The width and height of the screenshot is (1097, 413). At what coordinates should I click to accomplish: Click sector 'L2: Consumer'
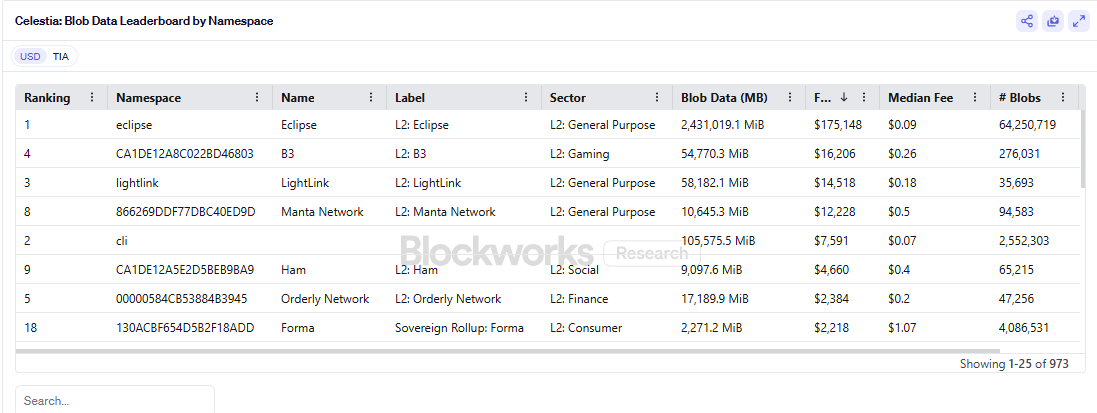pyautogui.click(x=586, y=328)
